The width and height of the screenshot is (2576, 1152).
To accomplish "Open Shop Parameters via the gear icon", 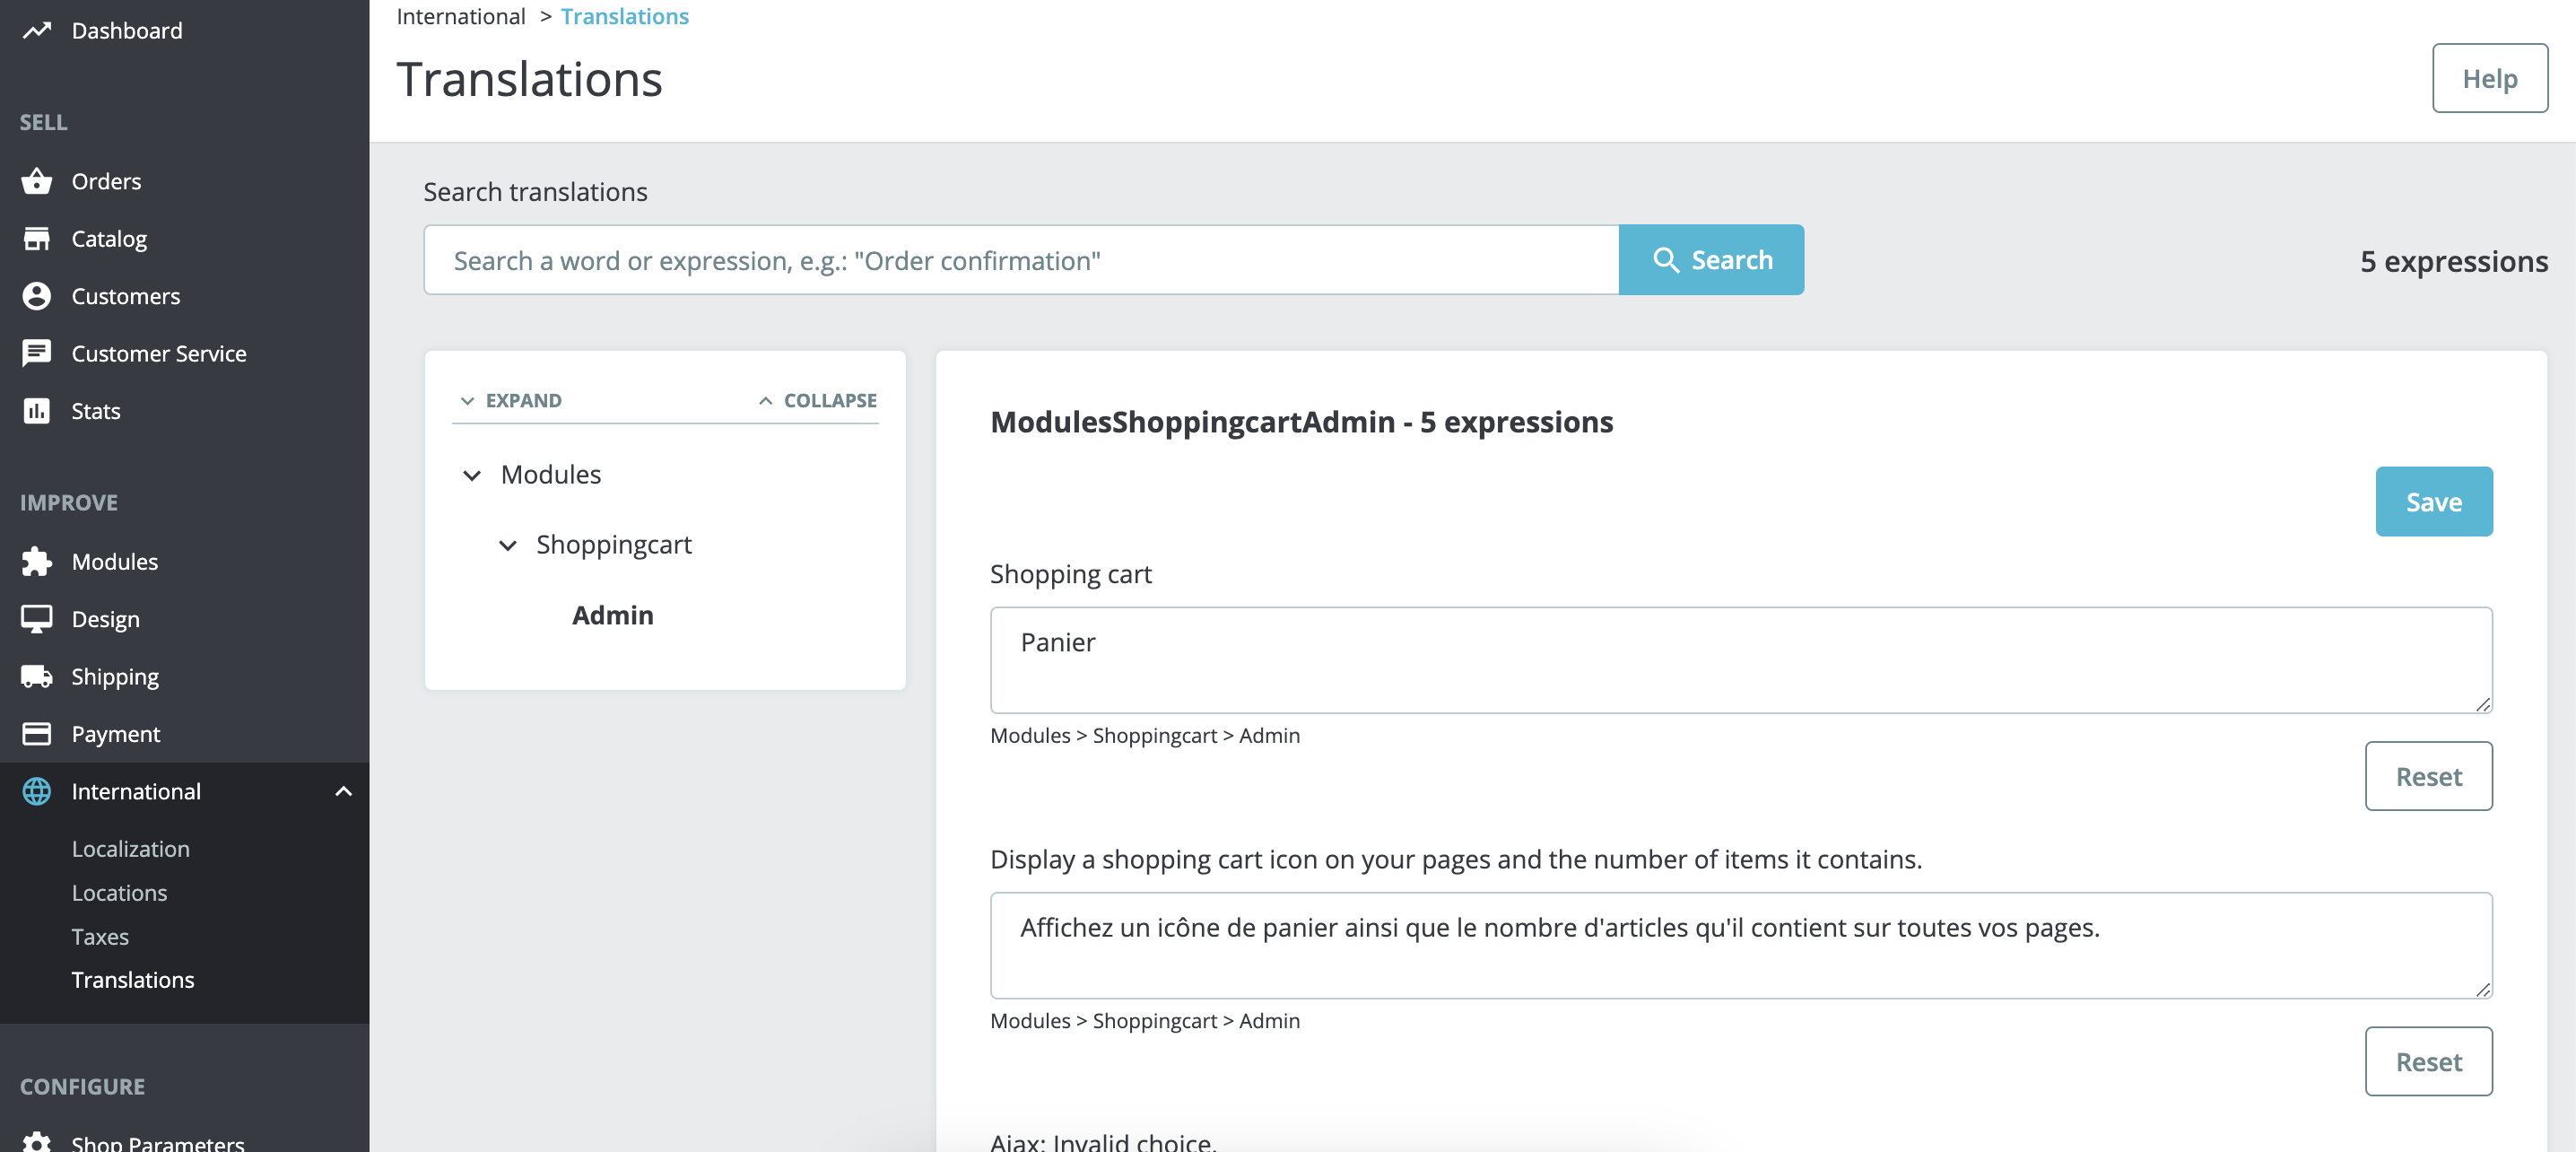I will (x=37, y=1142).
